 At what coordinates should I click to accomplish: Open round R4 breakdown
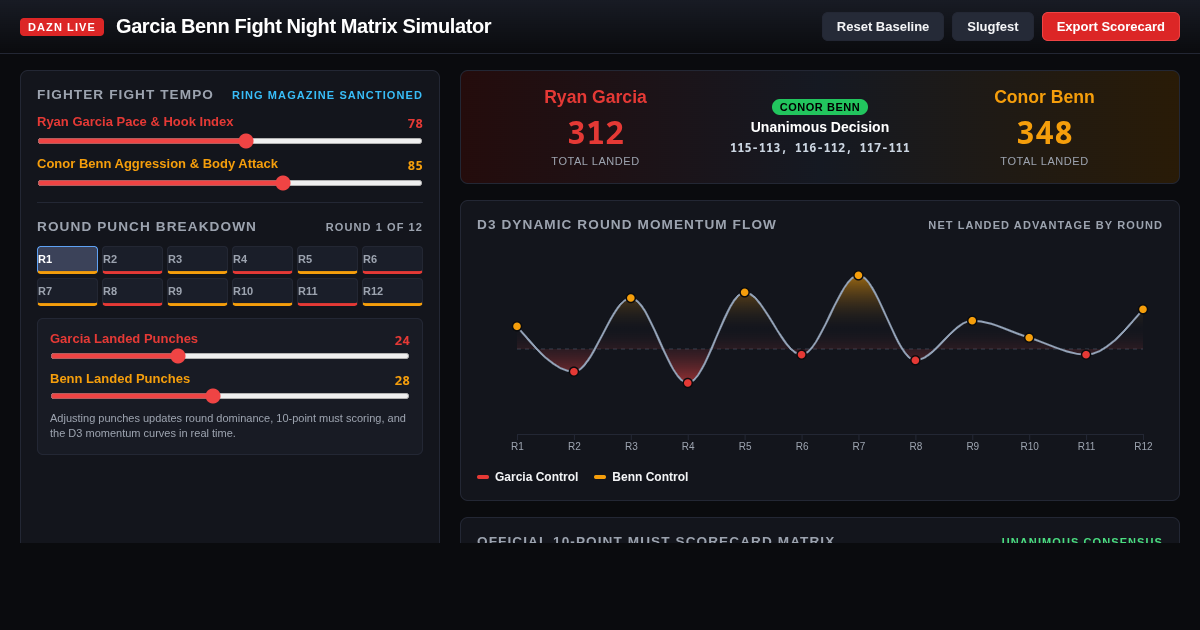[x=262, y=260]
